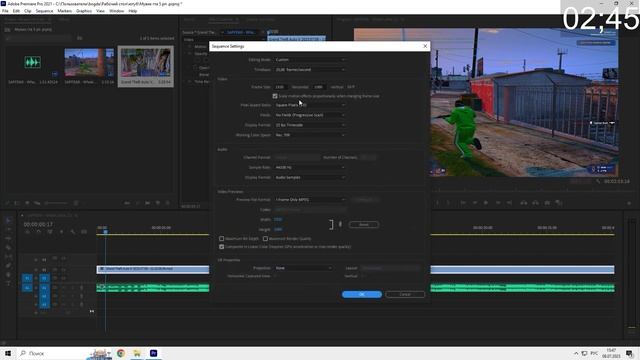Viewport: 640px width, 360px height.
Task: Open the Button Editor plus icon
Action: pyautogui.click(x=629, y=203)
